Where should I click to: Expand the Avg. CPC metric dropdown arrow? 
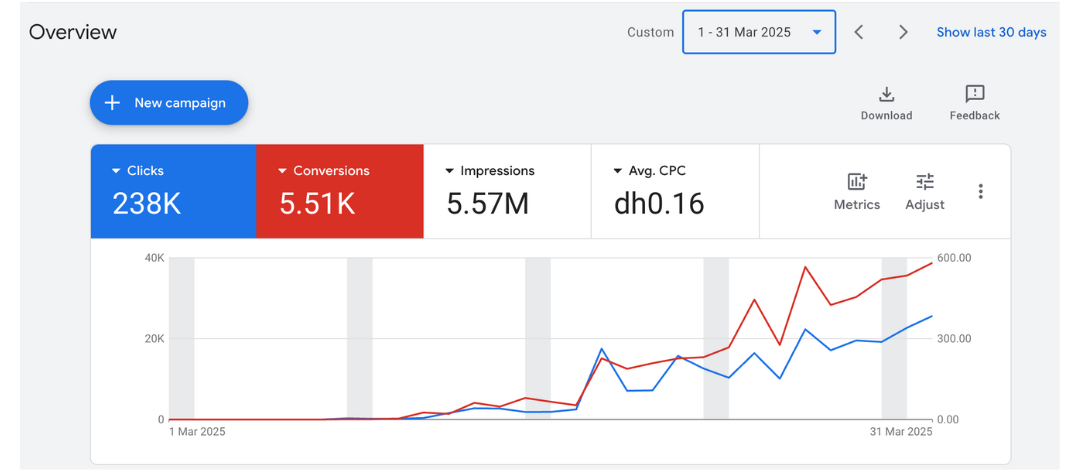618,171
